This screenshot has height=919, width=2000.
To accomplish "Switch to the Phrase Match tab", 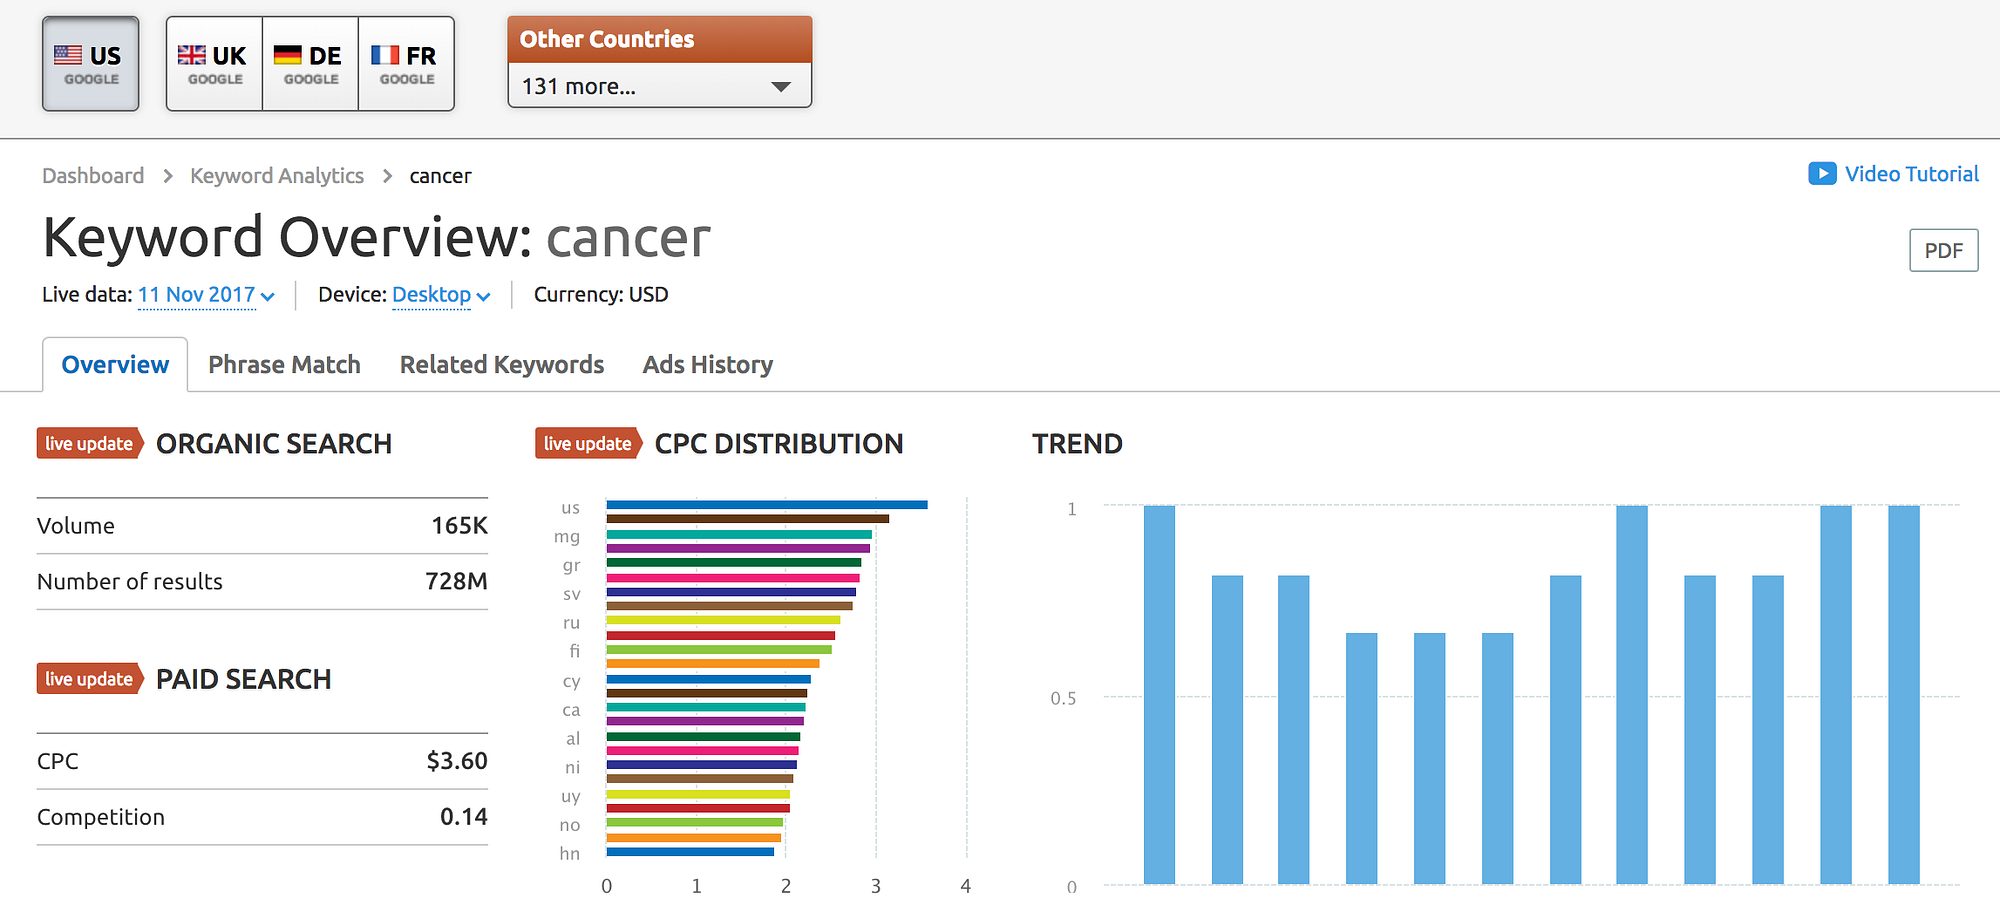I will click(x=284, y=365).
